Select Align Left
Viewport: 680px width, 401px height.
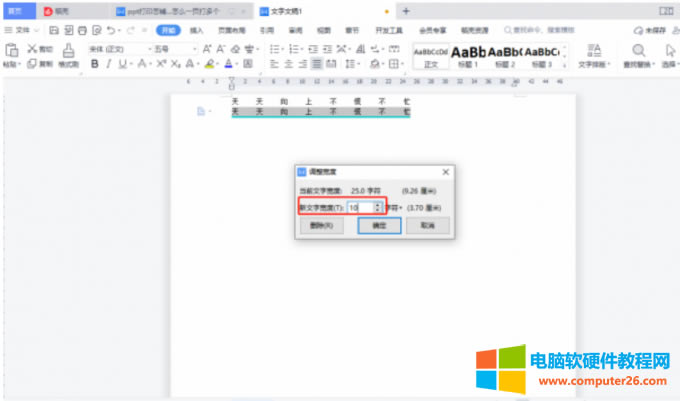pos(275,64)
